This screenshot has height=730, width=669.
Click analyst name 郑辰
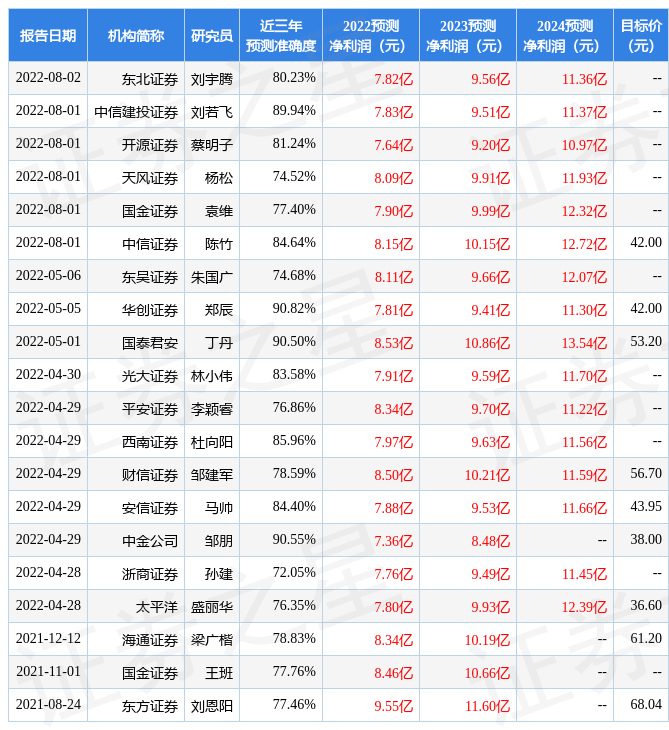coord(219,311)
